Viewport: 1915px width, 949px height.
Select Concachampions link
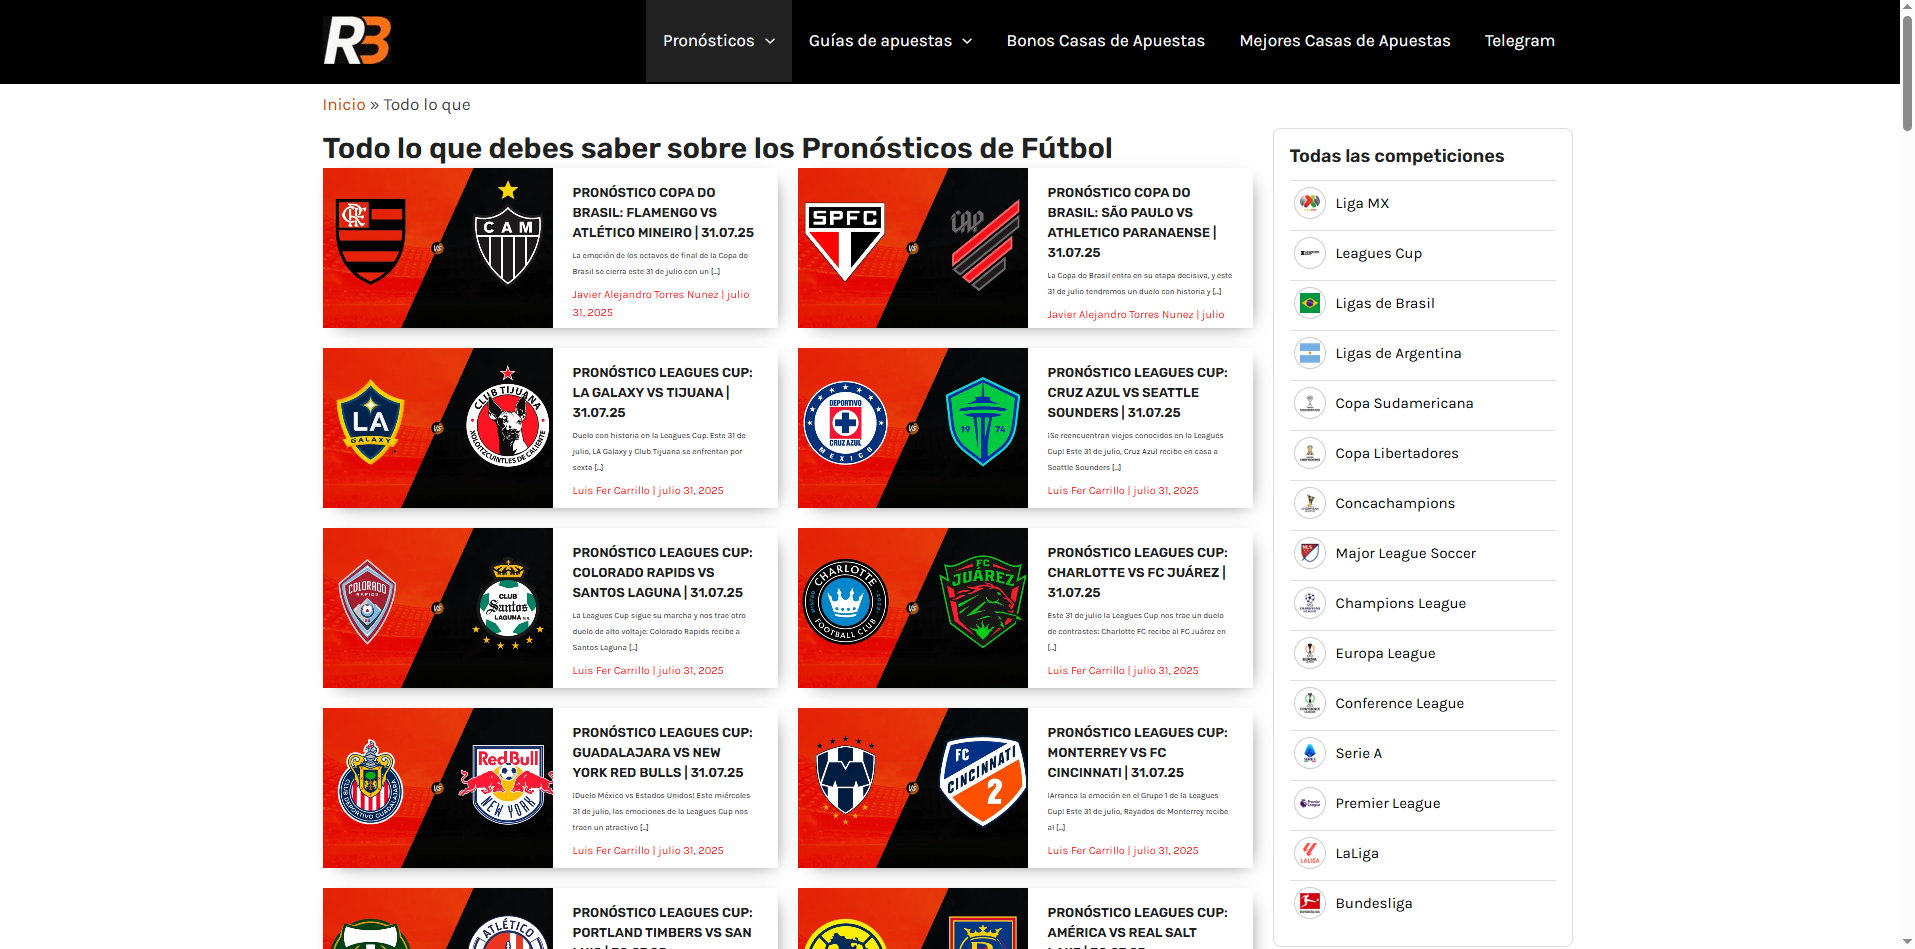click(1395, 503)
